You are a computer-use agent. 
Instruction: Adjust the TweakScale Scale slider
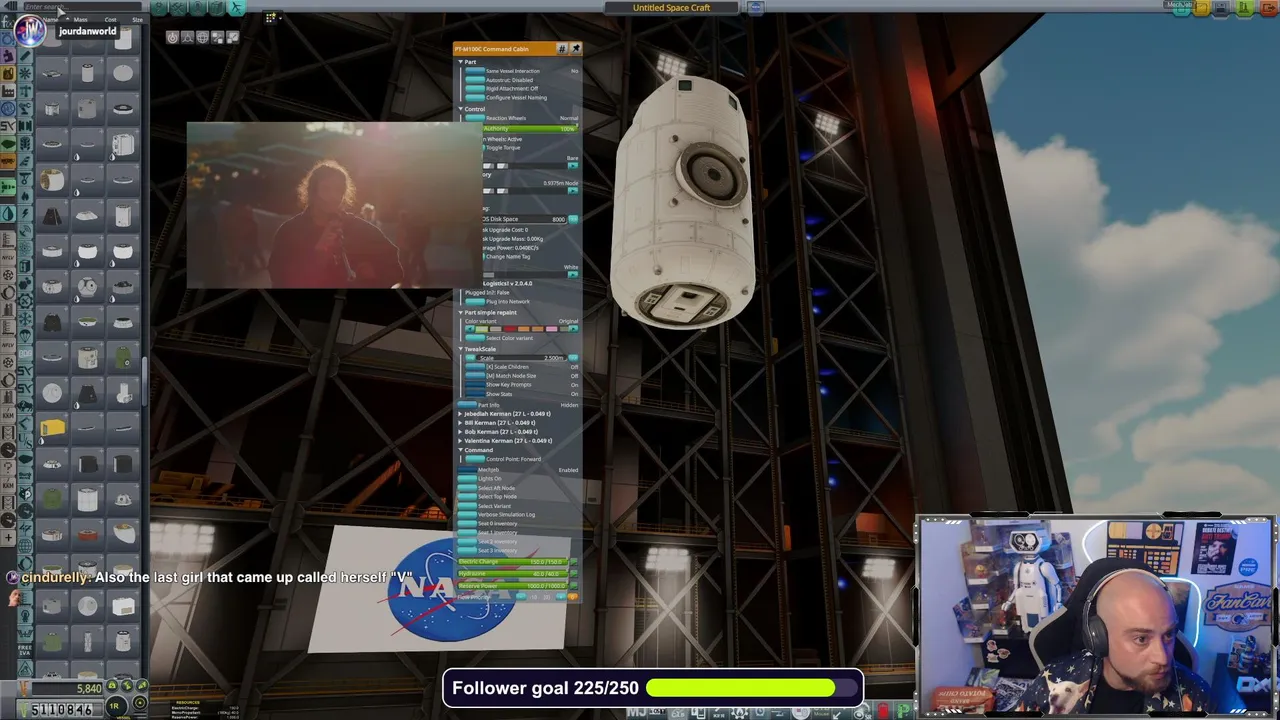pyautogui.click(x=521, y=358)
